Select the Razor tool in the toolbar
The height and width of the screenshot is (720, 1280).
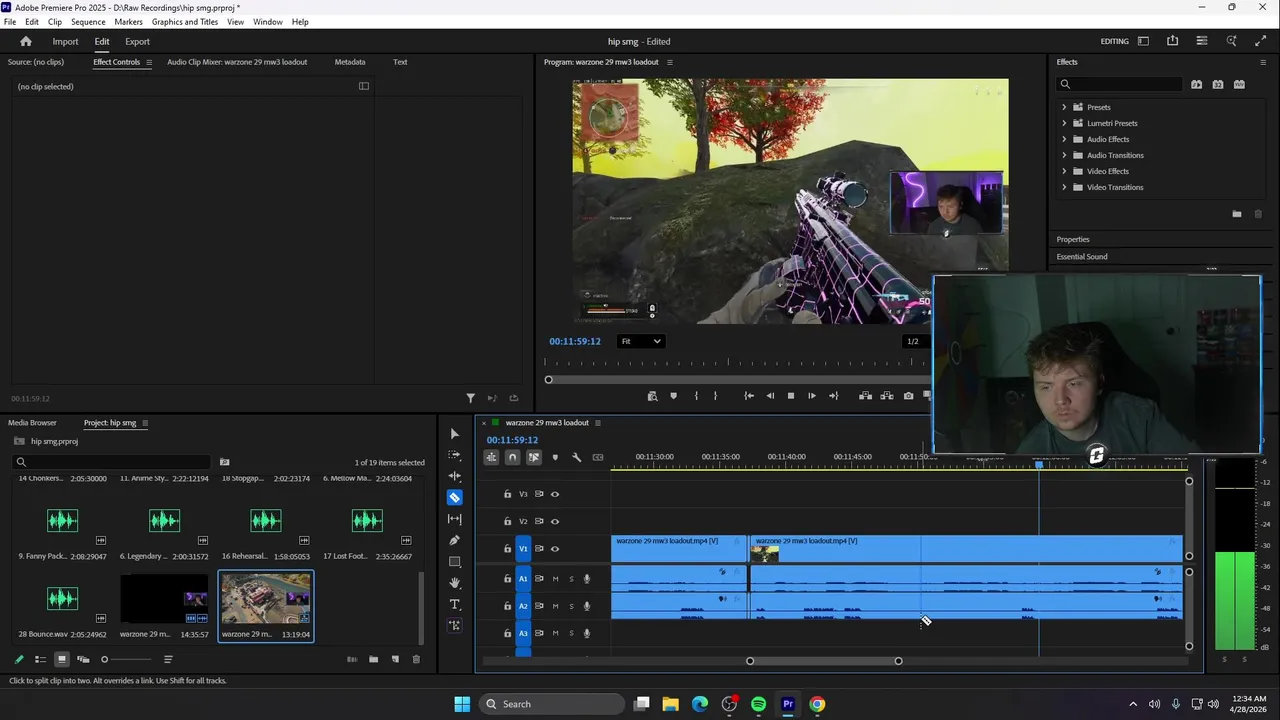click(x=455, y=498)
